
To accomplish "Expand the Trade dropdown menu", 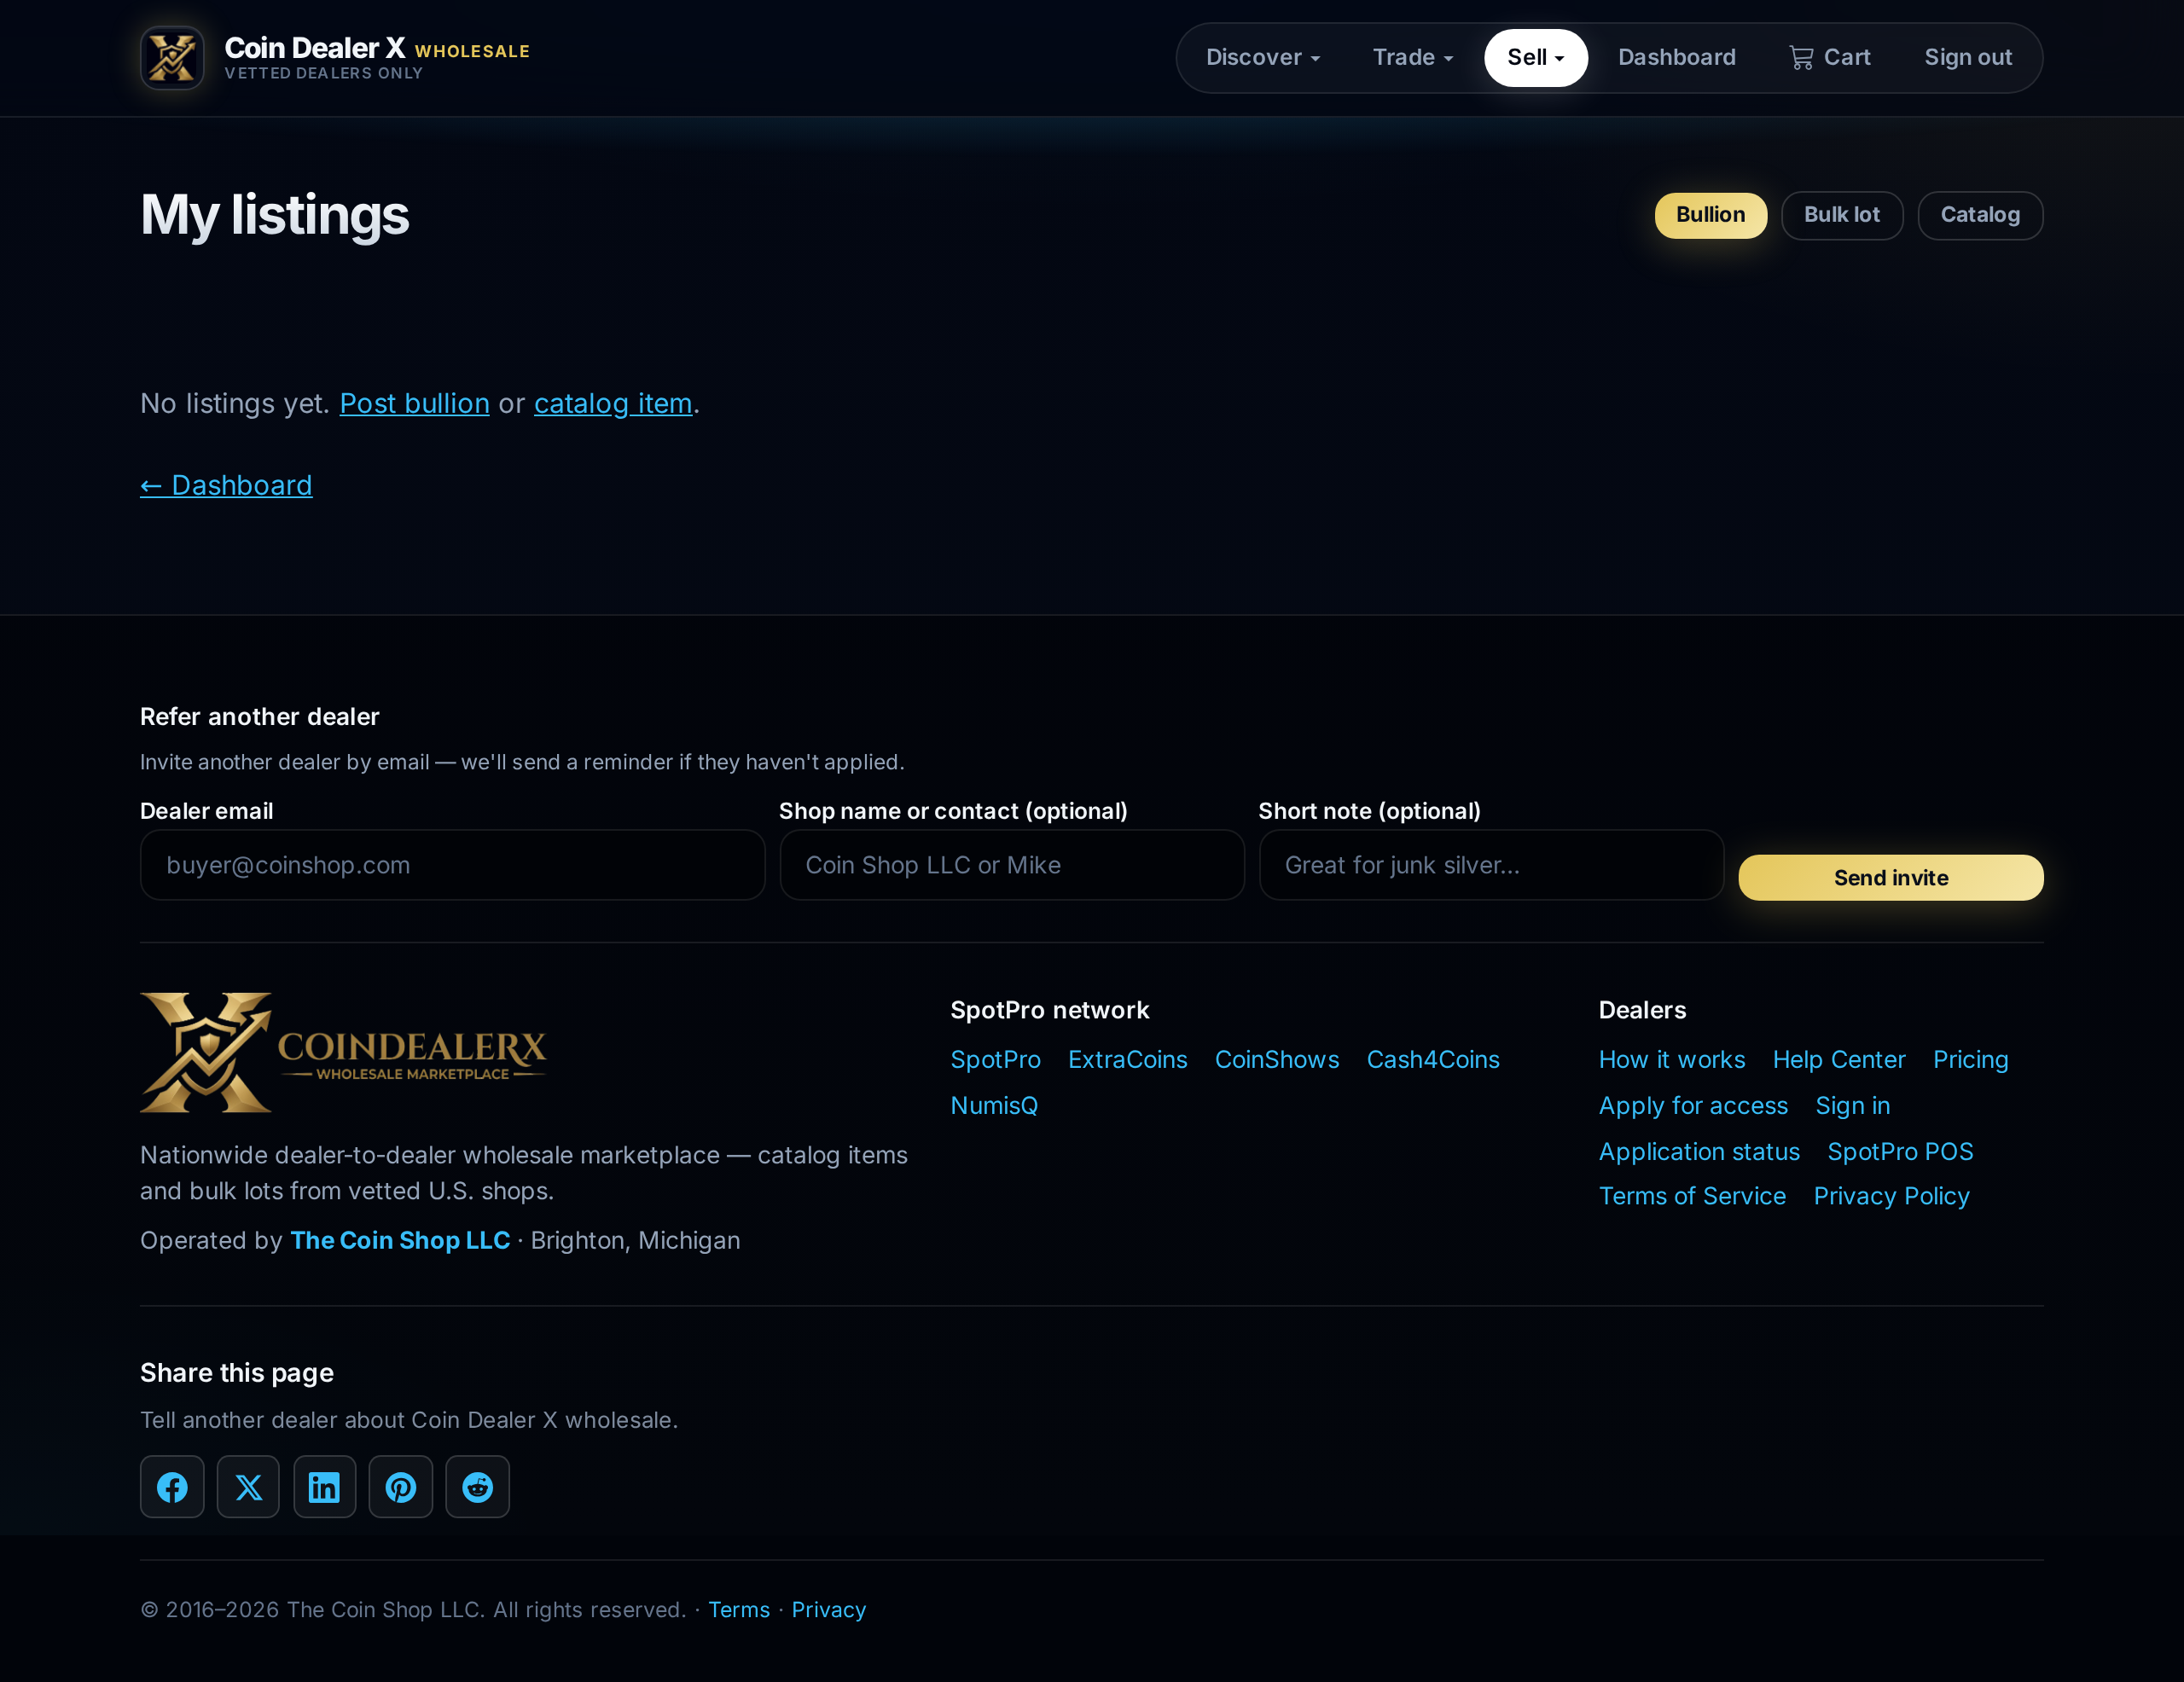I will (1412, 58).
